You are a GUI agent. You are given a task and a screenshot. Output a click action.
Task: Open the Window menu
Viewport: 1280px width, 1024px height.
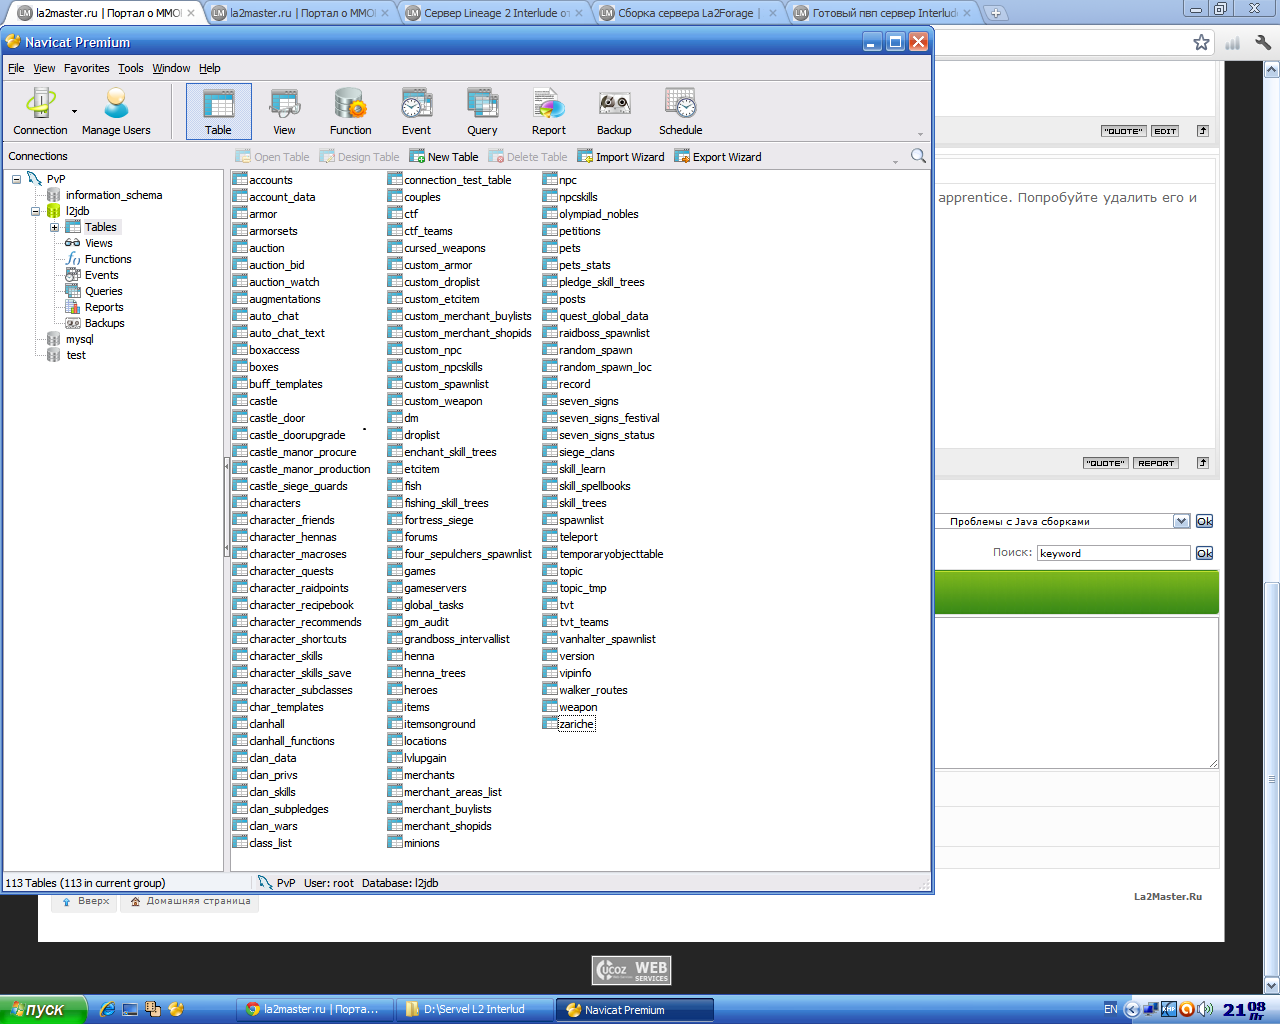[x=171, y=68]
